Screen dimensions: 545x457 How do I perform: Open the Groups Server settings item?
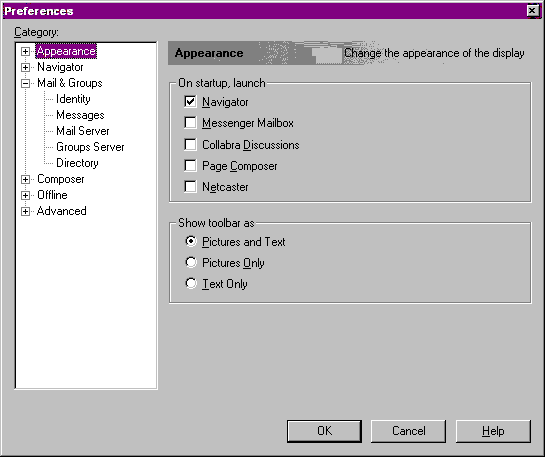click(90, 147)
